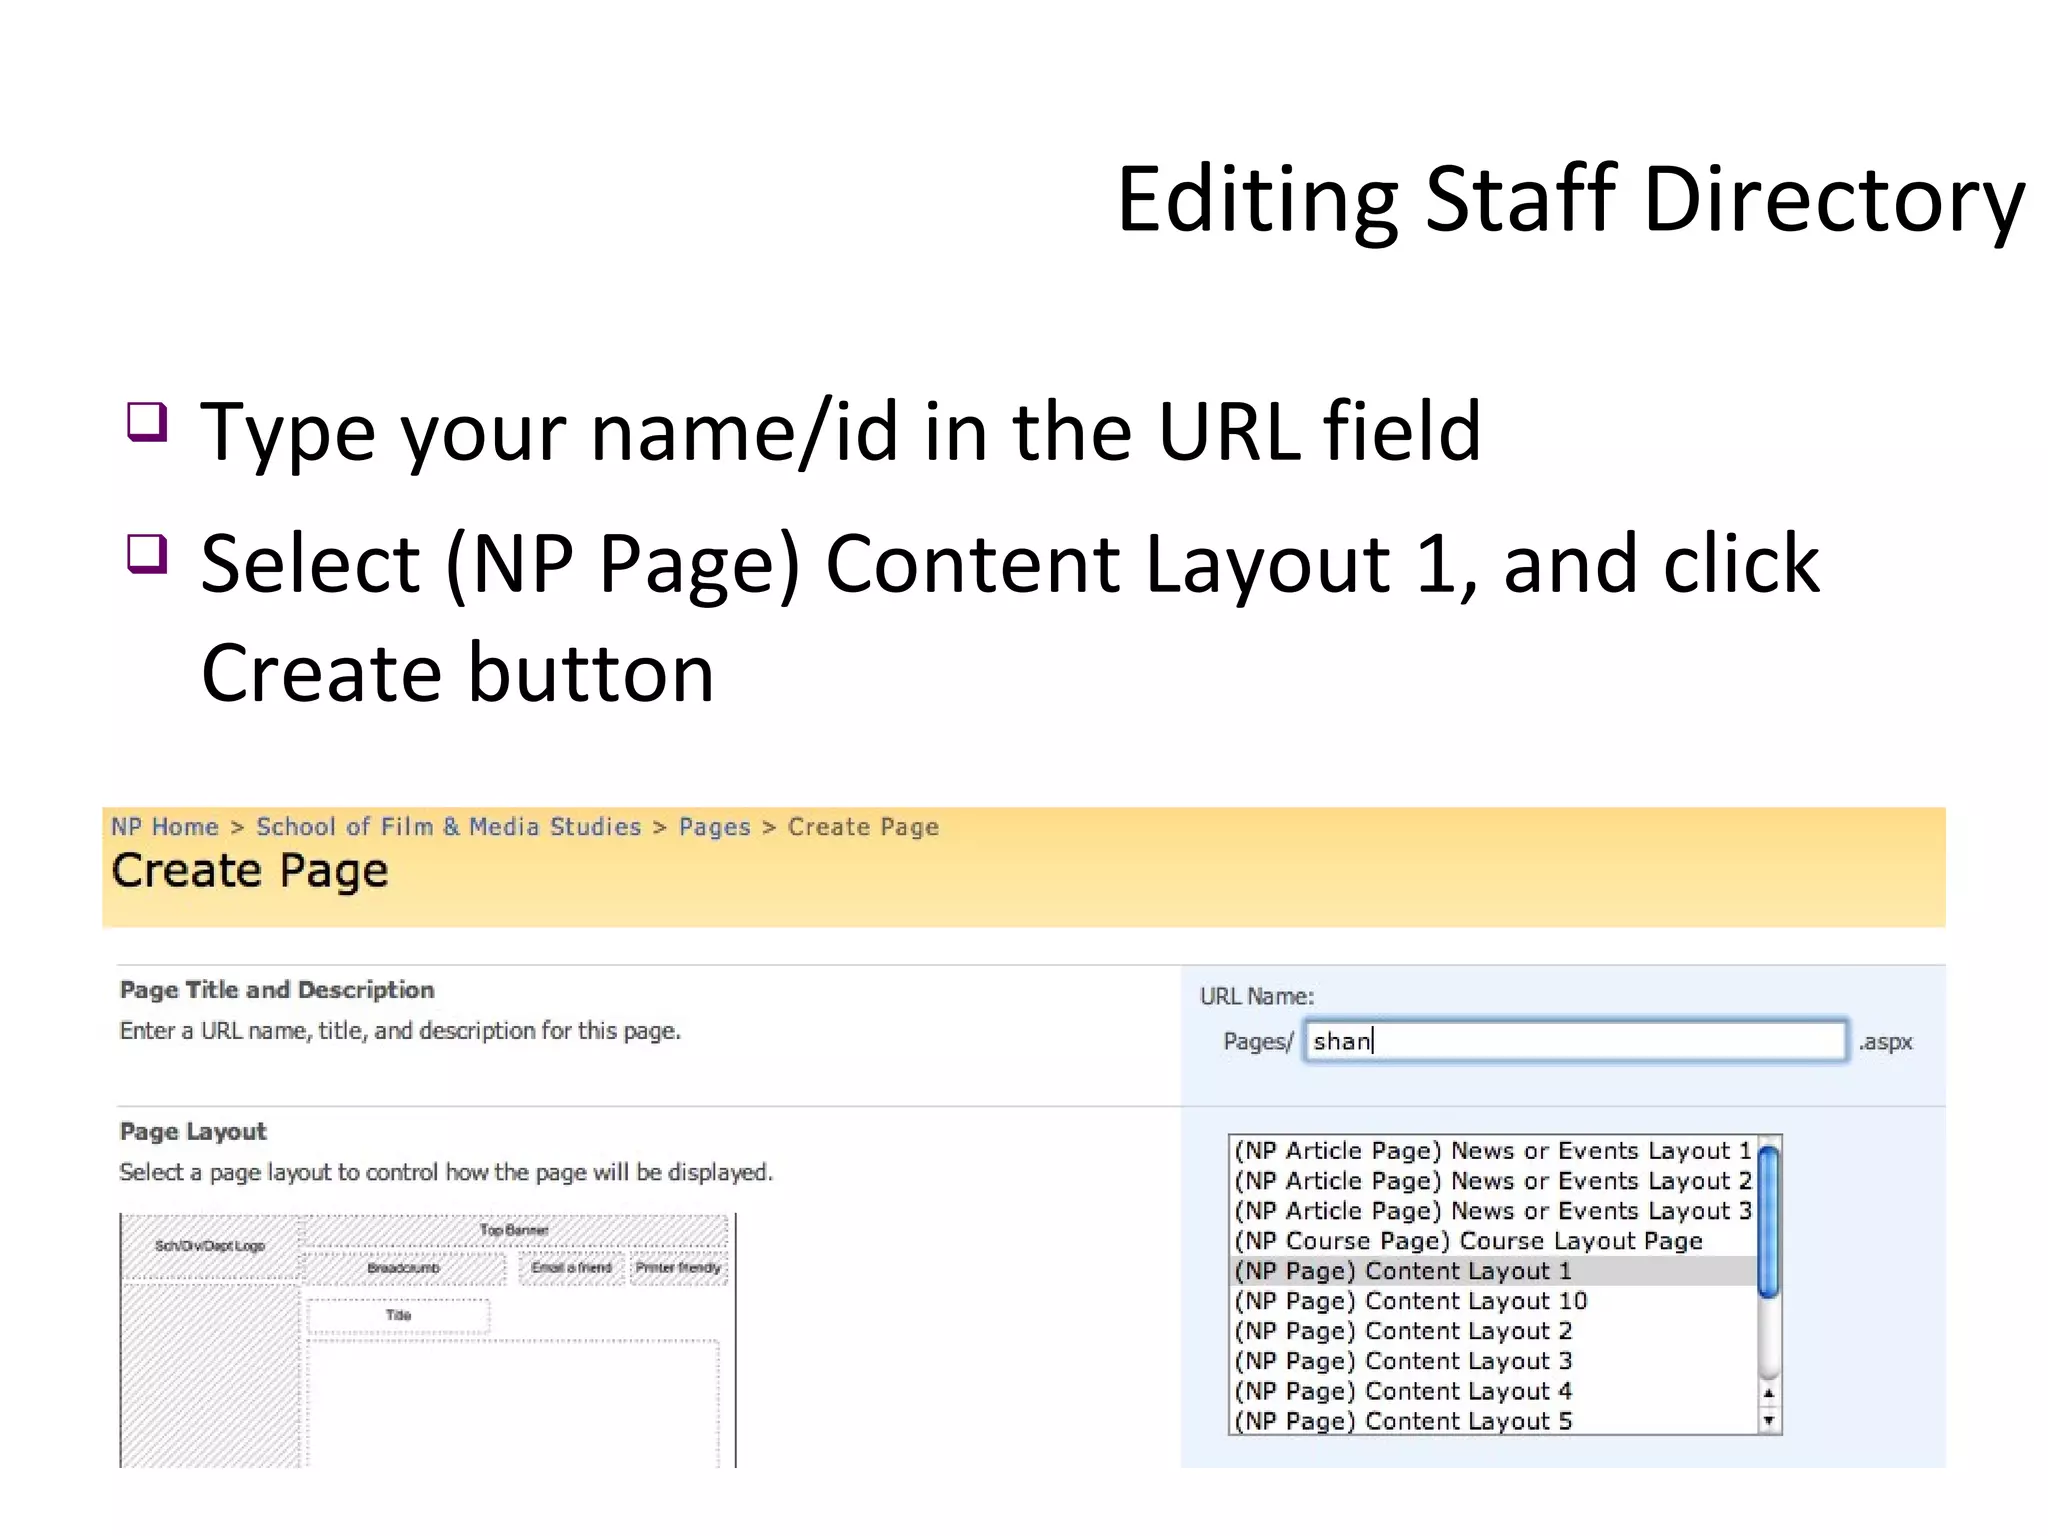
Task: Select News or Events Layout 2 option
Action: click(x=1492, y=1181)
